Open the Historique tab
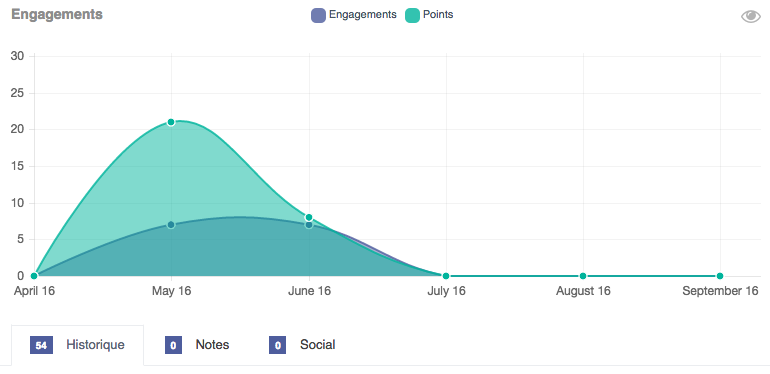The width and height of the screenshot is (770, 374). tap(78, 345)
